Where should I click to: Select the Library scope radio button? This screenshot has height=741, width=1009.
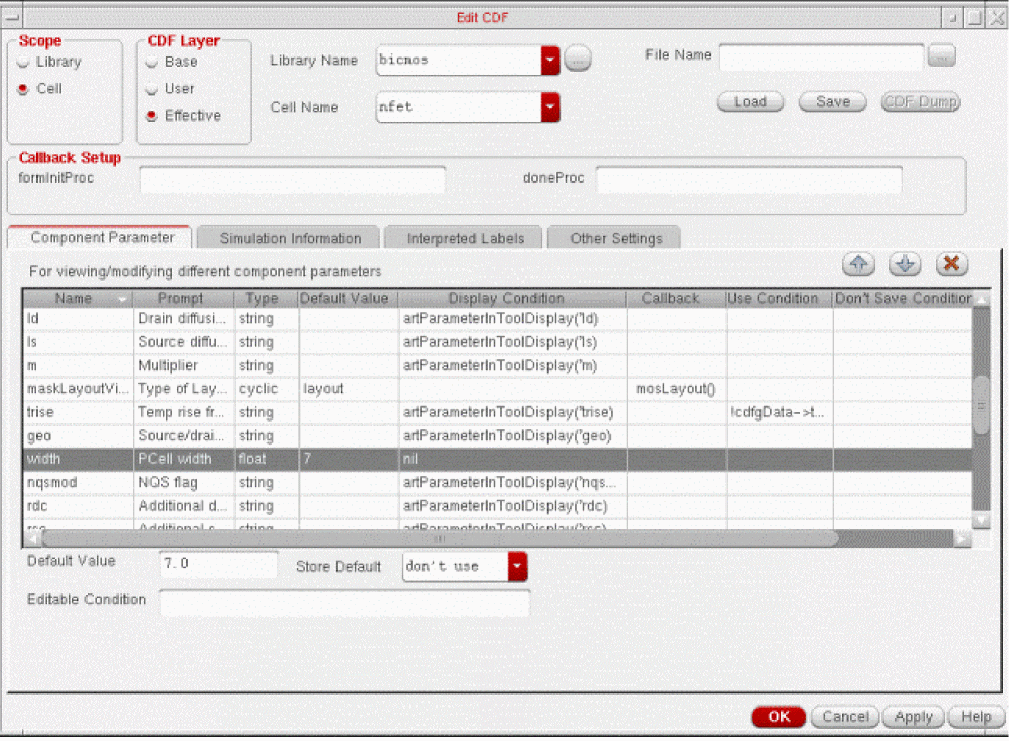(x=23, y=62)
